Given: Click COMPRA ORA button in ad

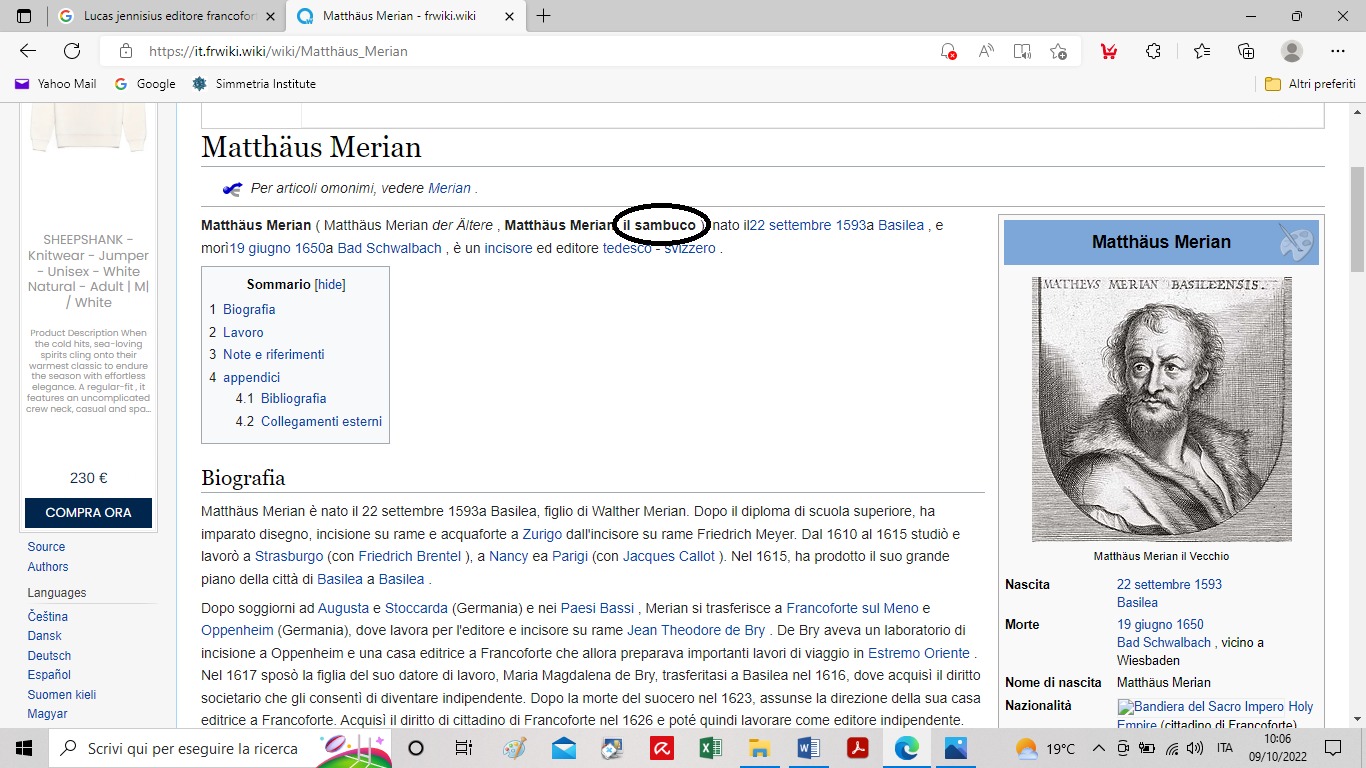Looking at the screenshot, I should 88,513.
